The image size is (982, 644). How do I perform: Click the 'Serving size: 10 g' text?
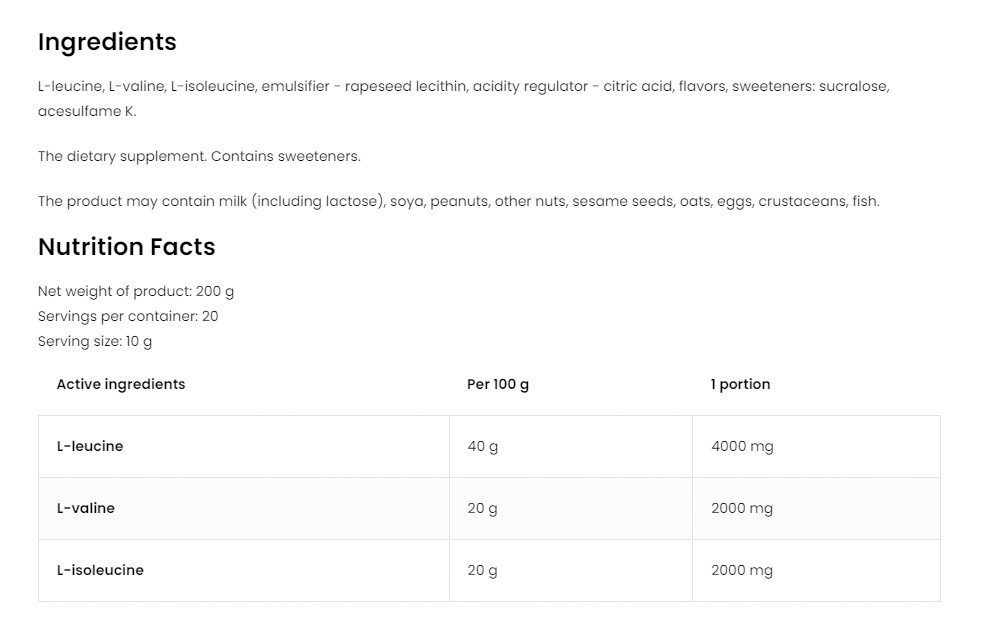tap(95, 341)
